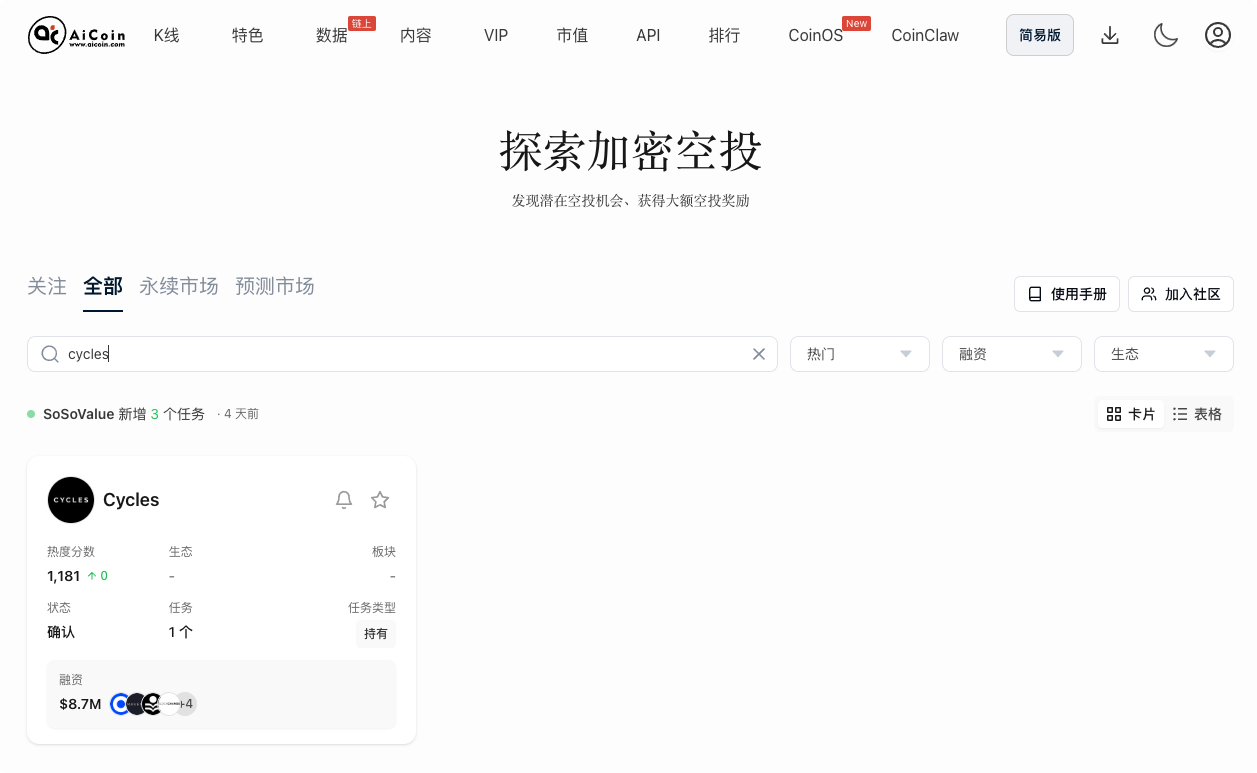The width and height of the screenshot is (1257, 773).
Task: Select the 永续市场 tab
Action: (x=179, y=286)
